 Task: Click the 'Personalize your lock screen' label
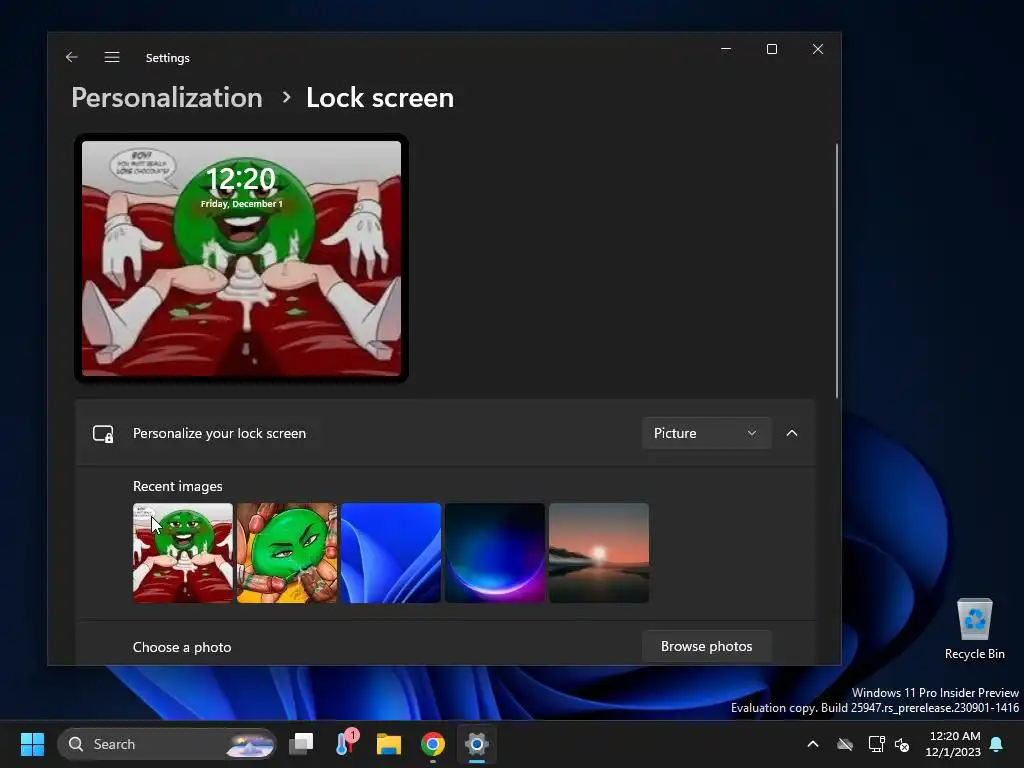point(219,434)
